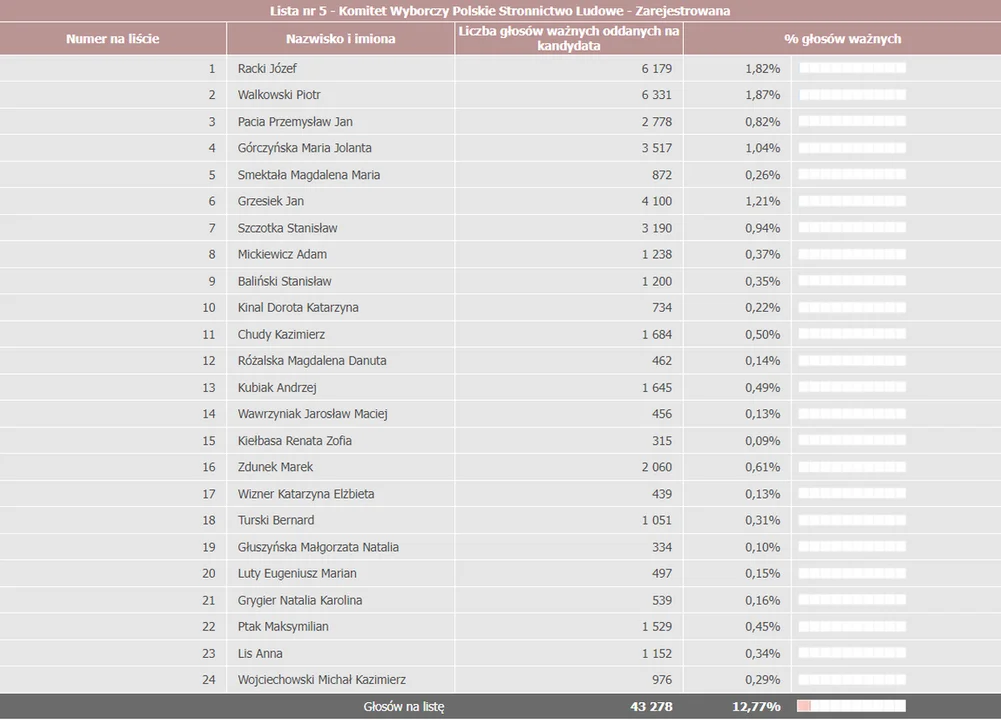Viewport: 1001px width, 720px height.
Task: Select candidate name Baliński Stanisław
Action: click(285, 281)
